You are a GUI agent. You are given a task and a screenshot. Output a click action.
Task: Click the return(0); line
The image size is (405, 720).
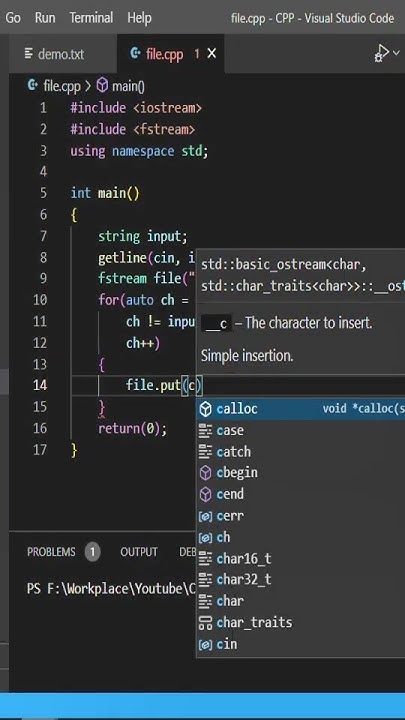pos(133,428)
